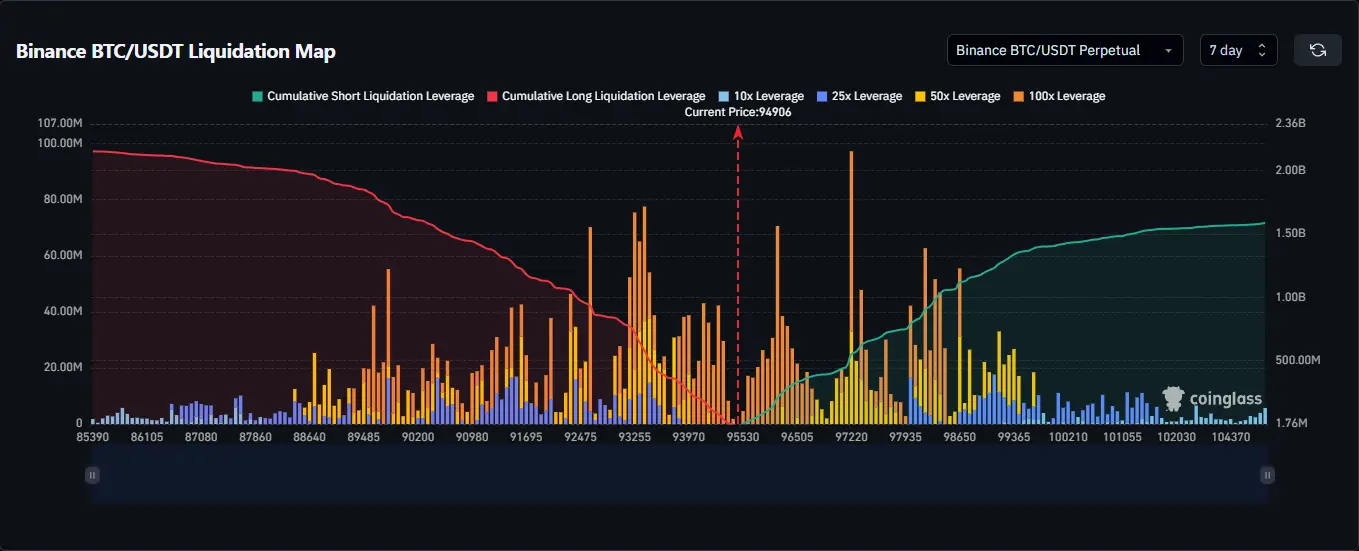Click the Binance BTC/USDT Liquidation Map title
This screenshot has width=1359, height=551.
coord(176,51)
